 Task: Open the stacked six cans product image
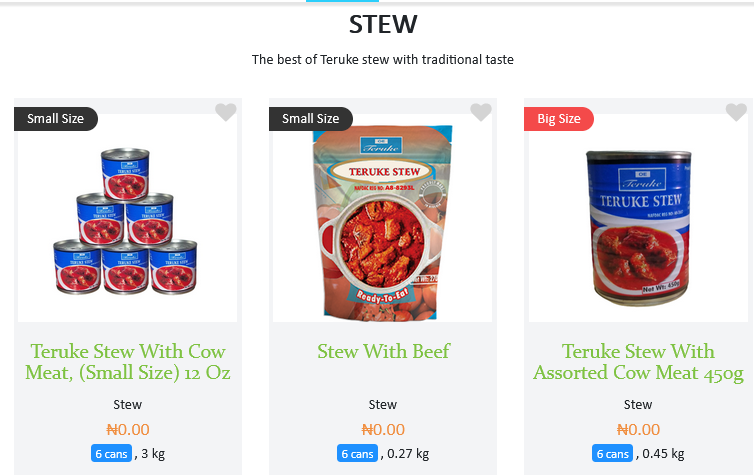tap(127, 218)
